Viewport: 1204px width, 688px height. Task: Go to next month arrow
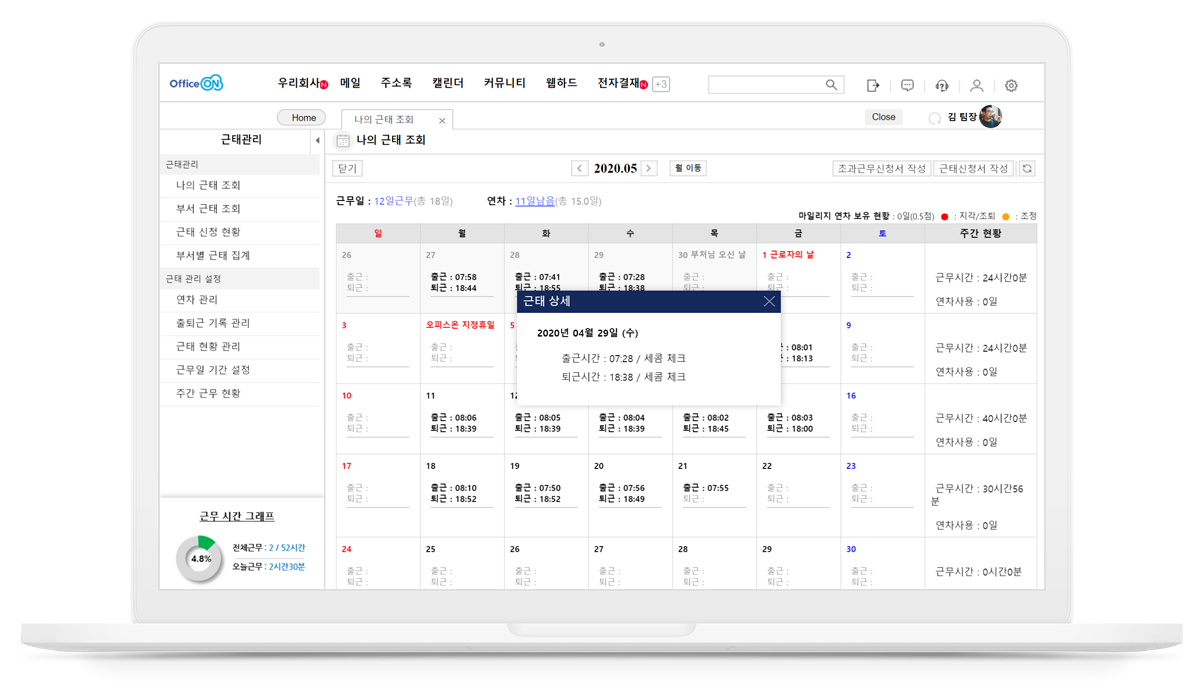click(649, 169)
